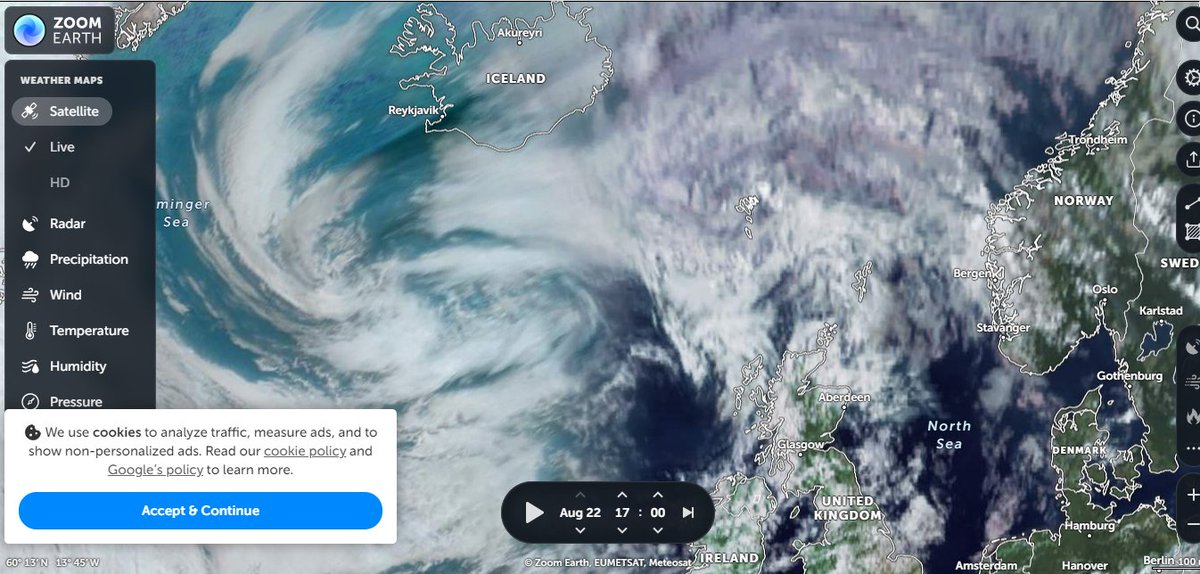Switch to HD satellite imagery

pos(60,183)
